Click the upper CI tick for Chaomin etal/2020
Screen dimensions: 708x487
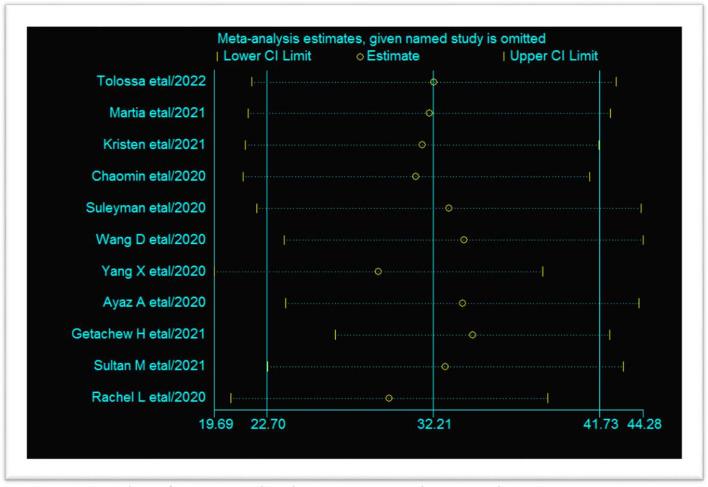(589, 176)
